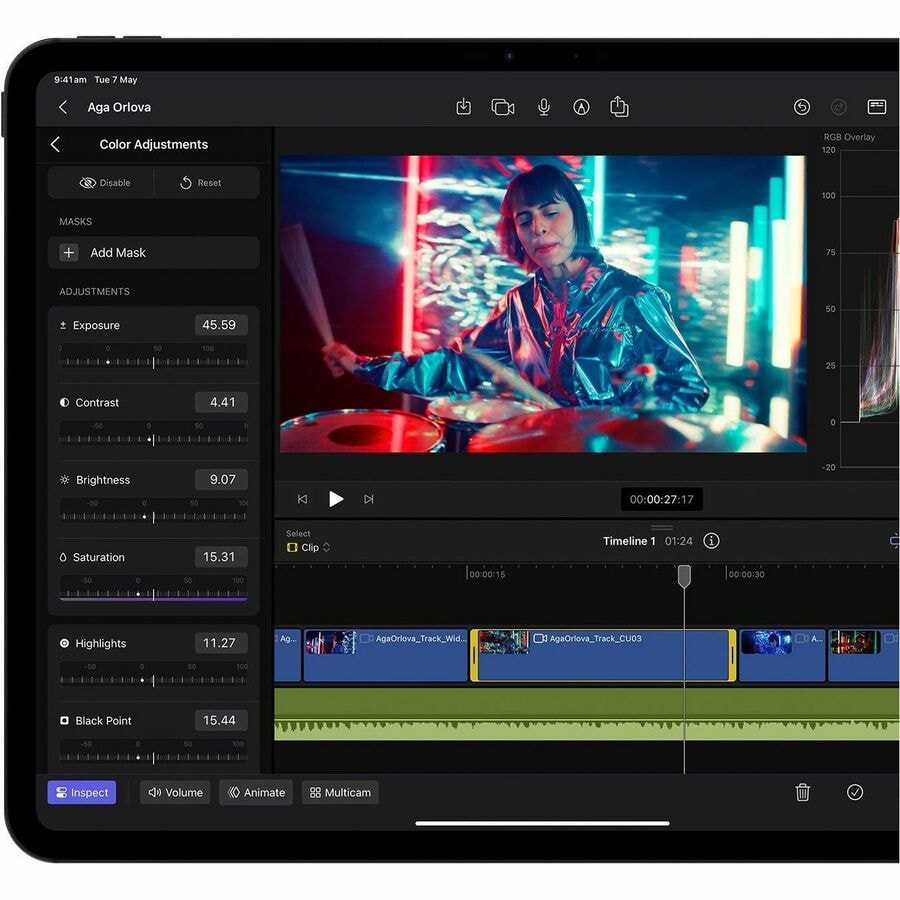Tap the timecode display 00:00:27:17
This screenshot has width=900, height=900.
[x=661, y=499]
